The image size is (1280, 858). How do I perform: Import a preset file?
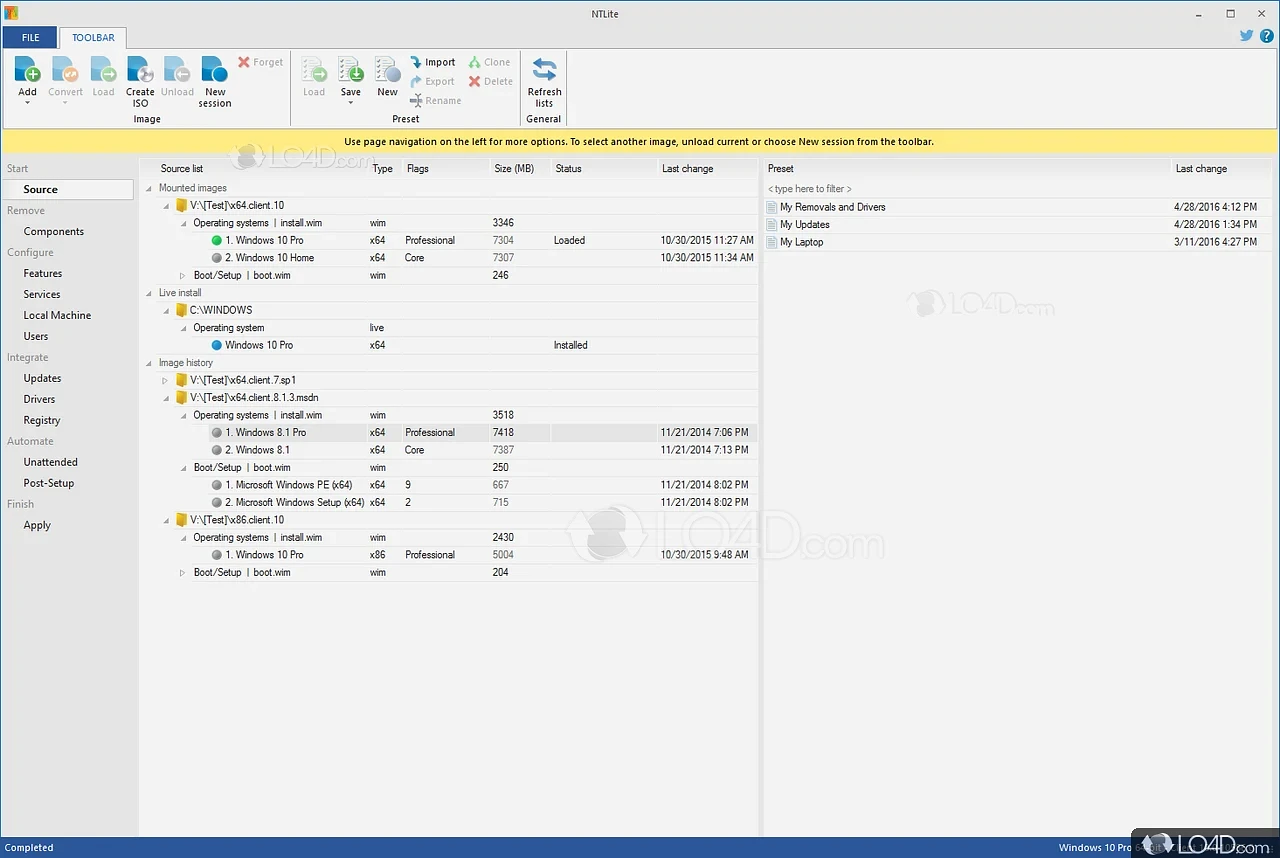(x=433, y=62)
